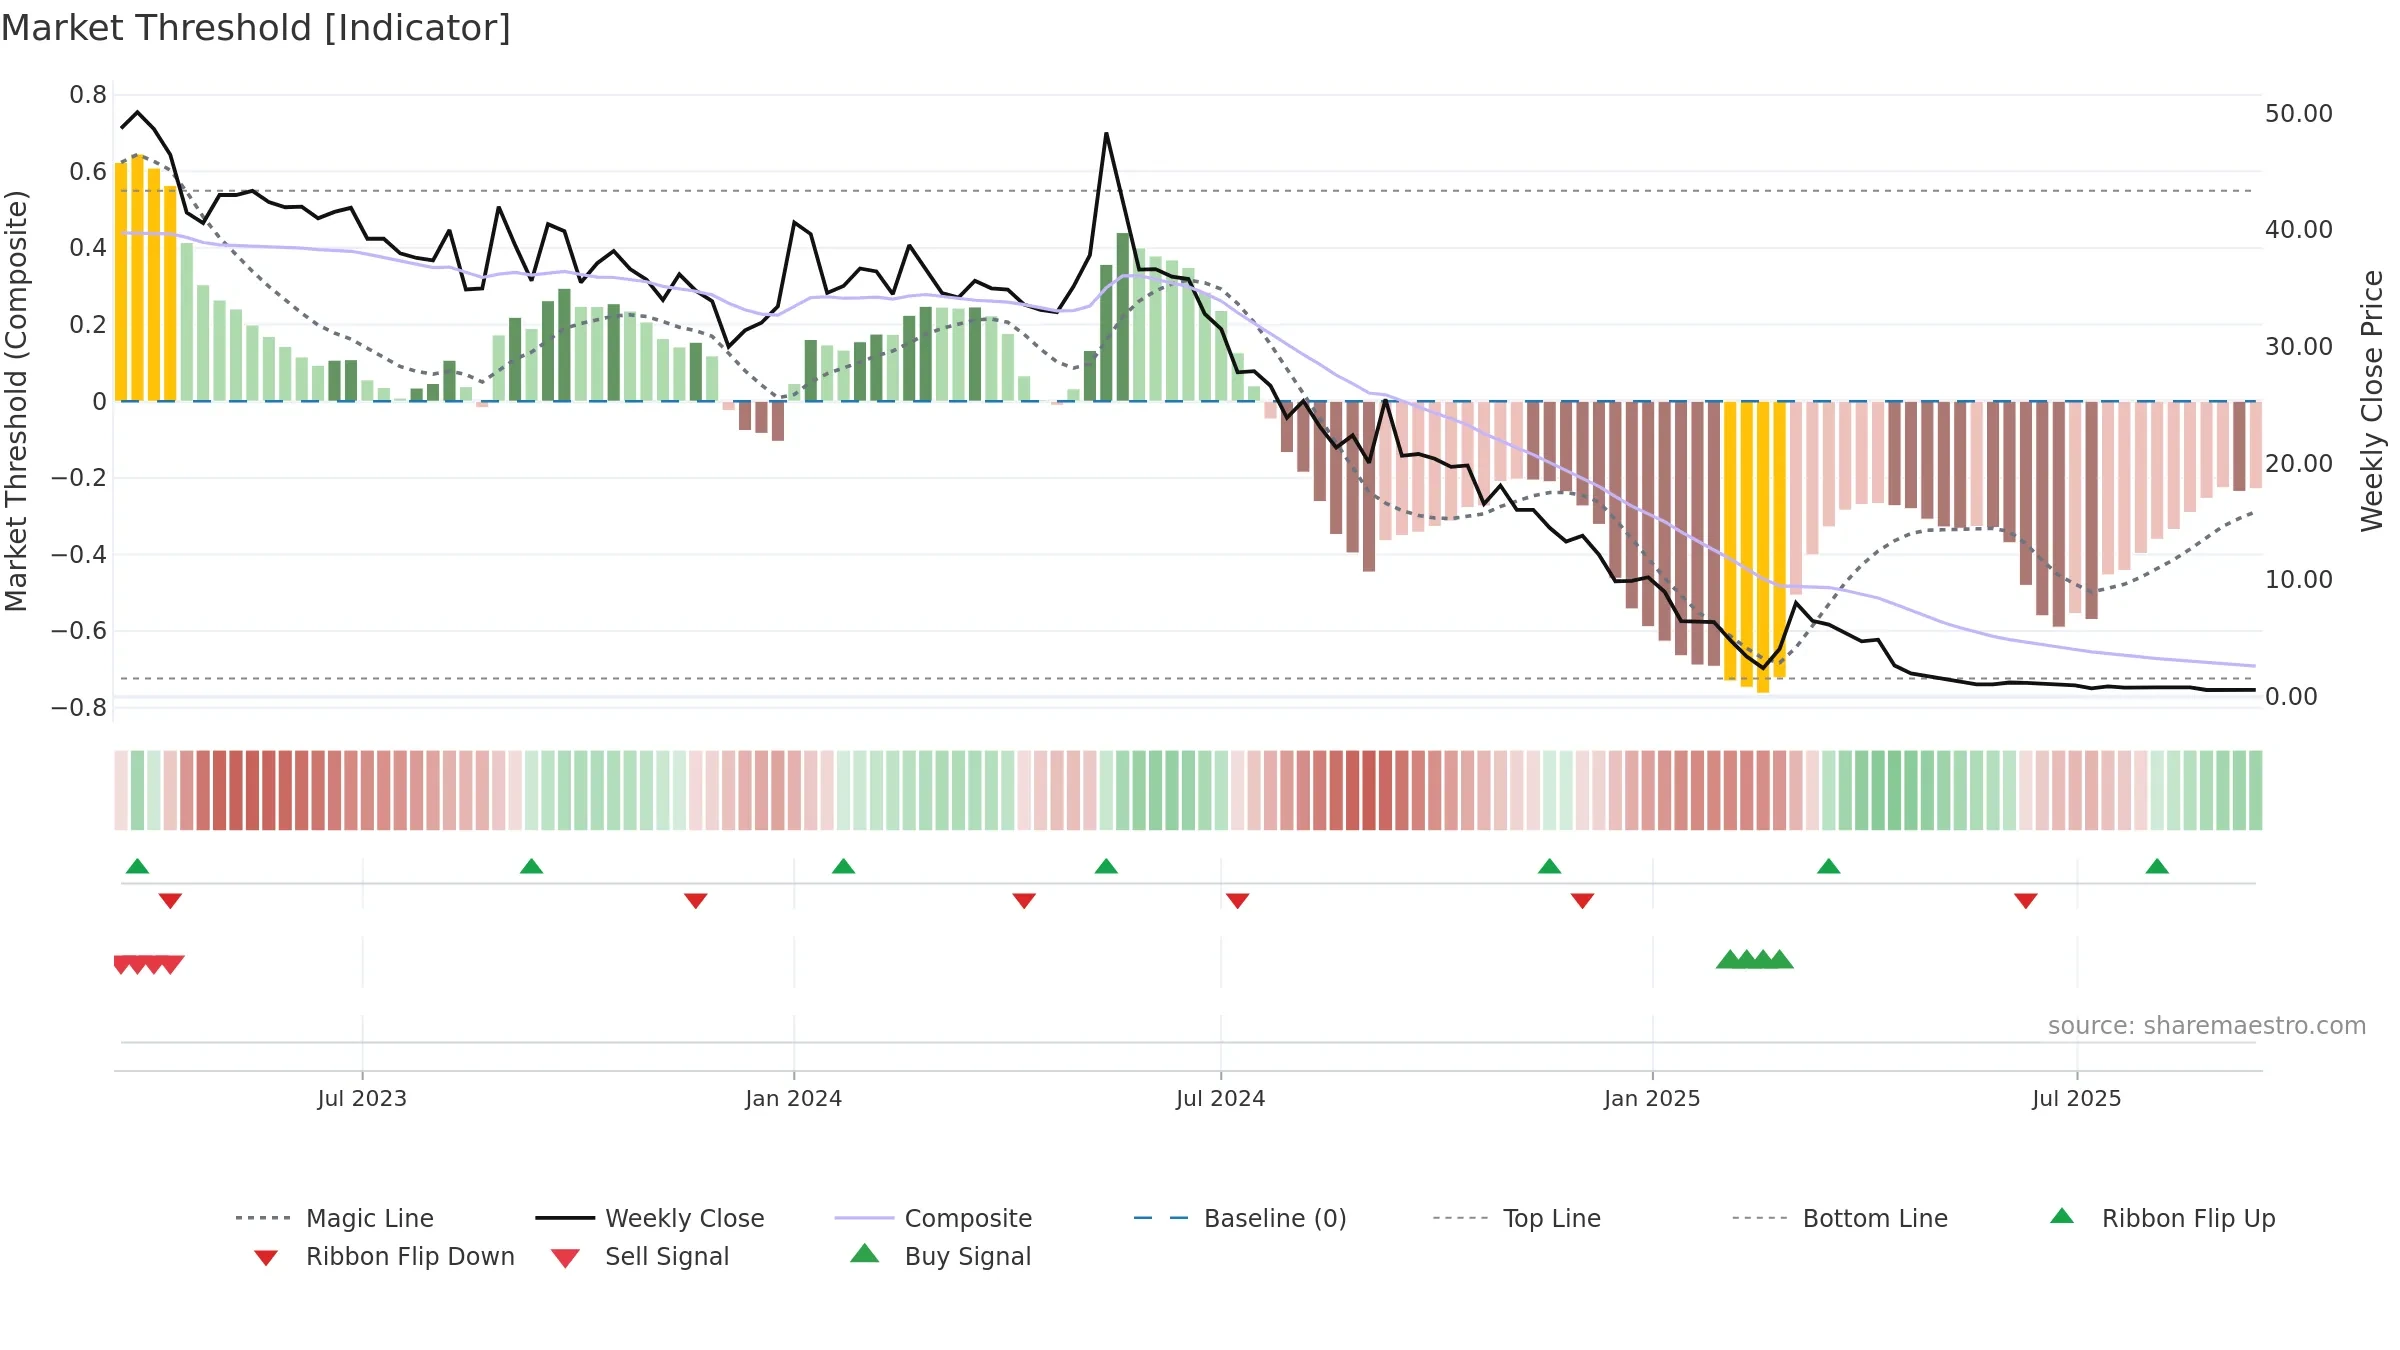Click the 0.00 price axis label

click(x=2291, y=697)
